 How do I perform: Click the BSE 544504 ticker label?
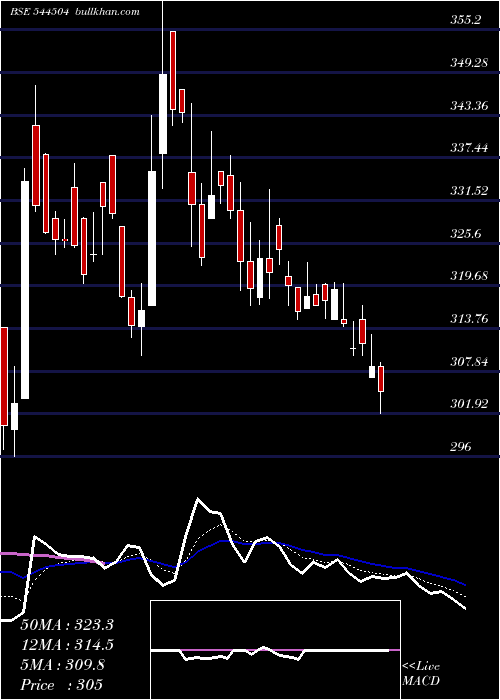click(39, 12)
